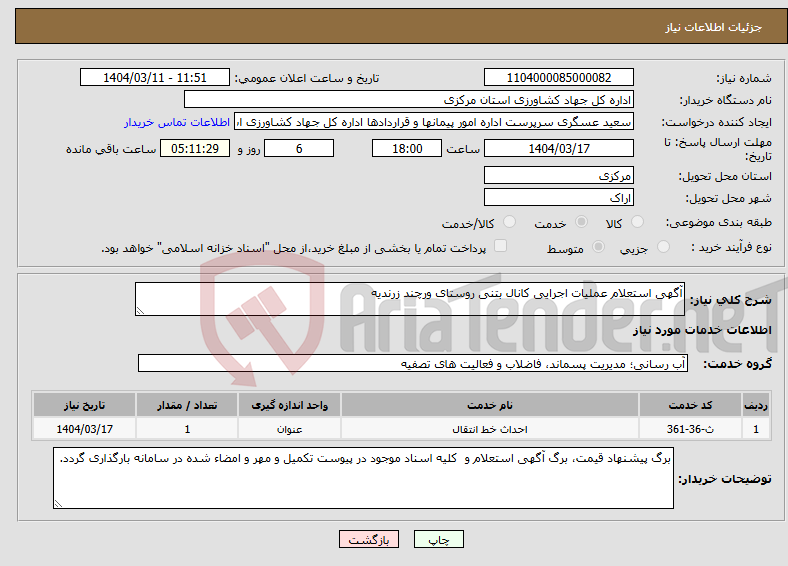
Task: Click the ساعت باقی مانده label
Action: click(111, 149)
